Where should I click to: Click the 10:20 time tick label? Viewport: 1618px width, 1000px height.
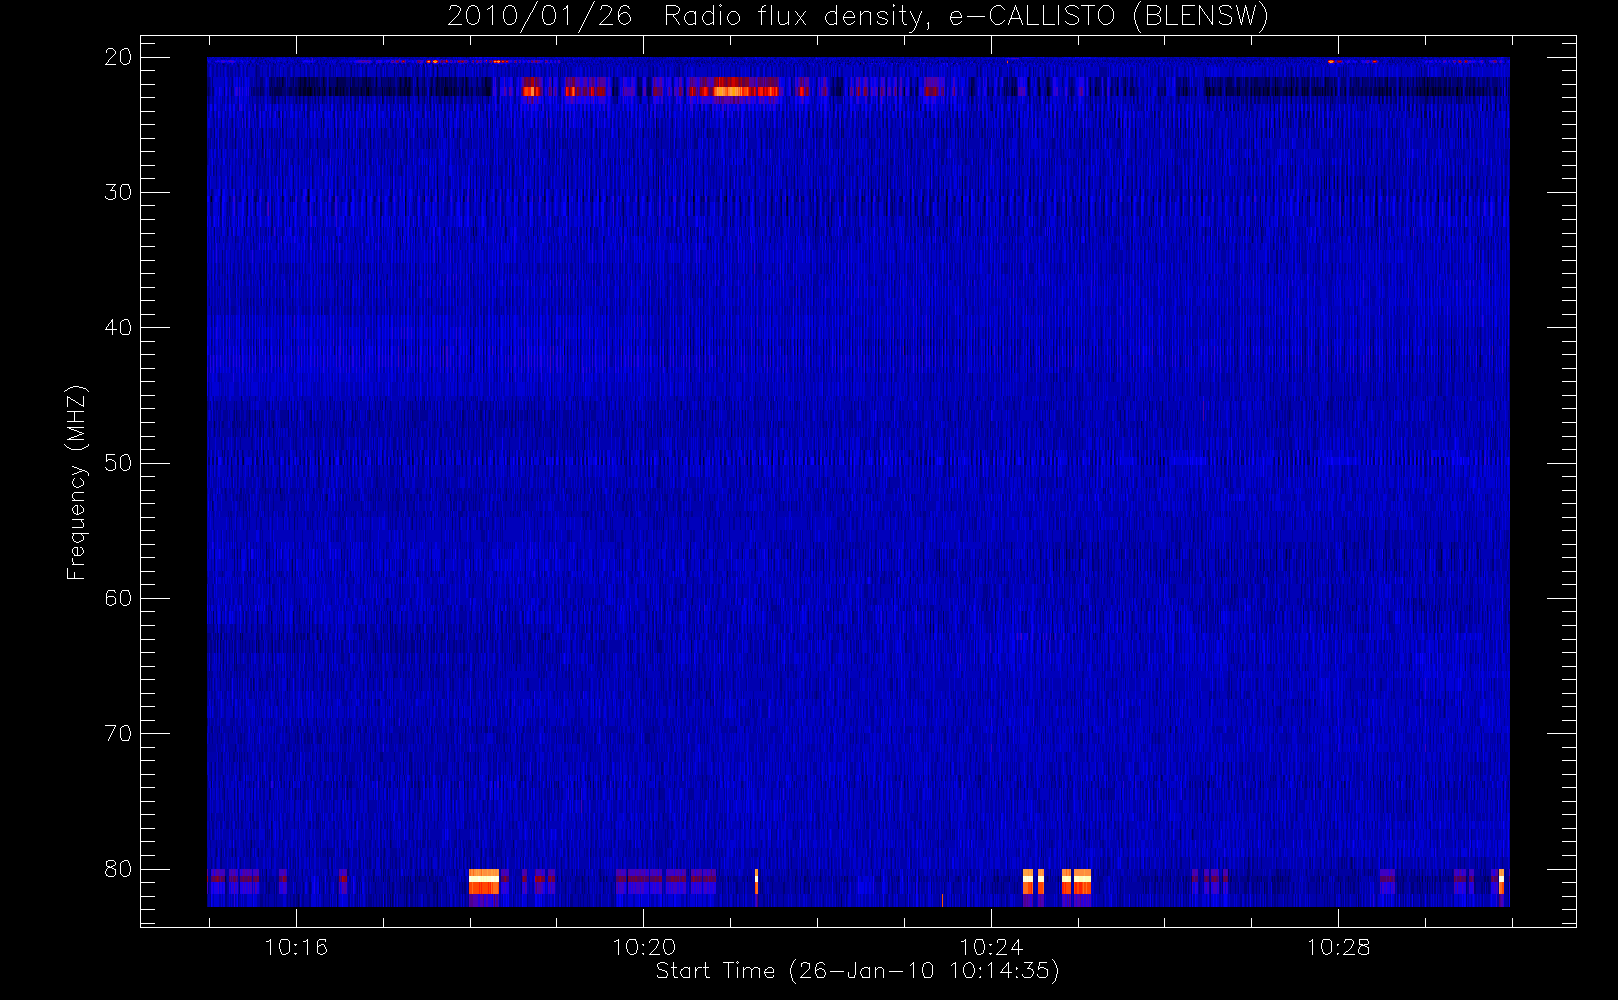[x=644, y=947]
